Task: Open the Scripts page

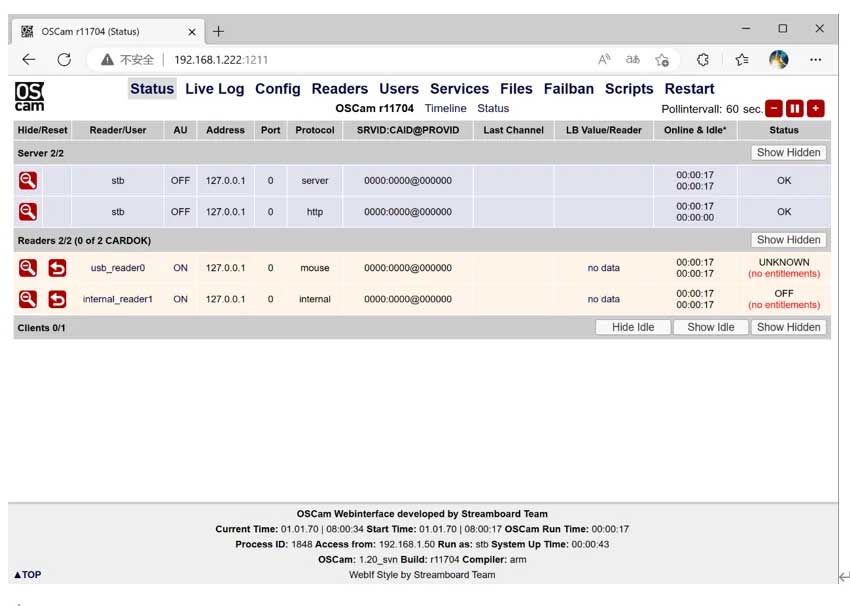Action: pos(629,89)
